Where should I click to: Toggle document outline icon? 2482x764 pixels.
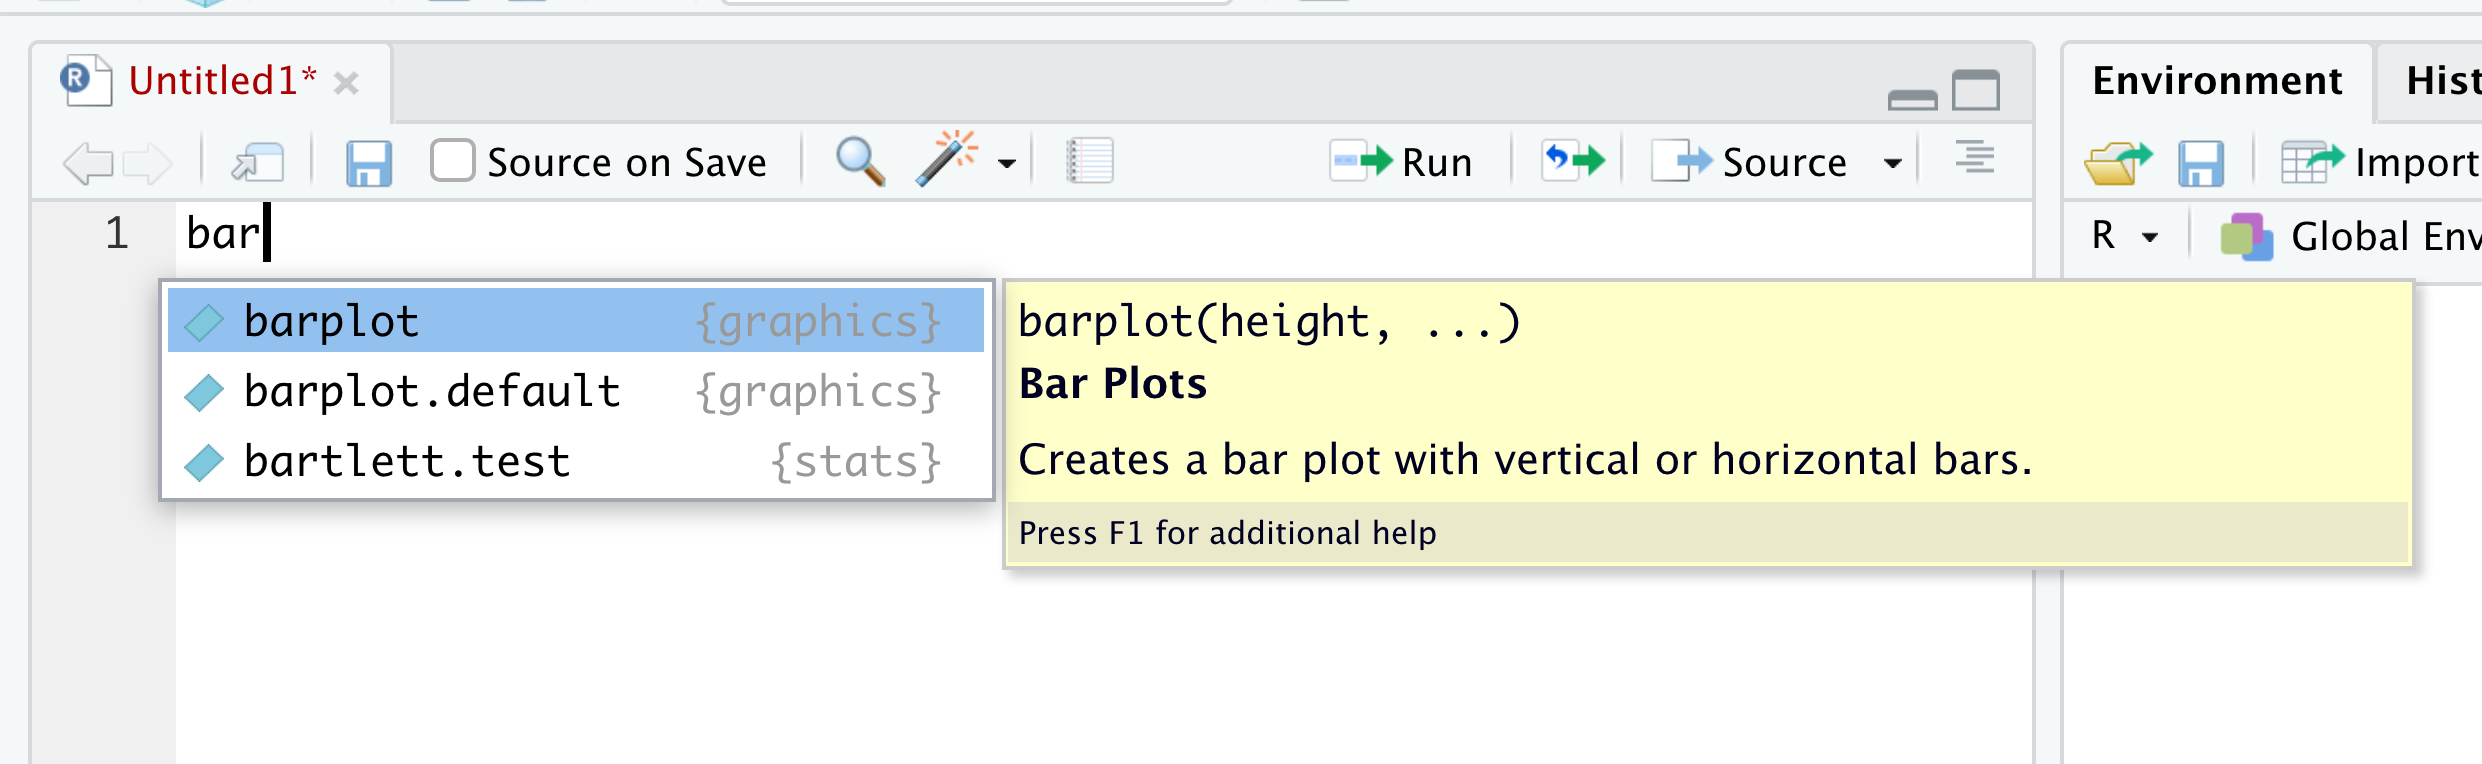(1974, 159)
